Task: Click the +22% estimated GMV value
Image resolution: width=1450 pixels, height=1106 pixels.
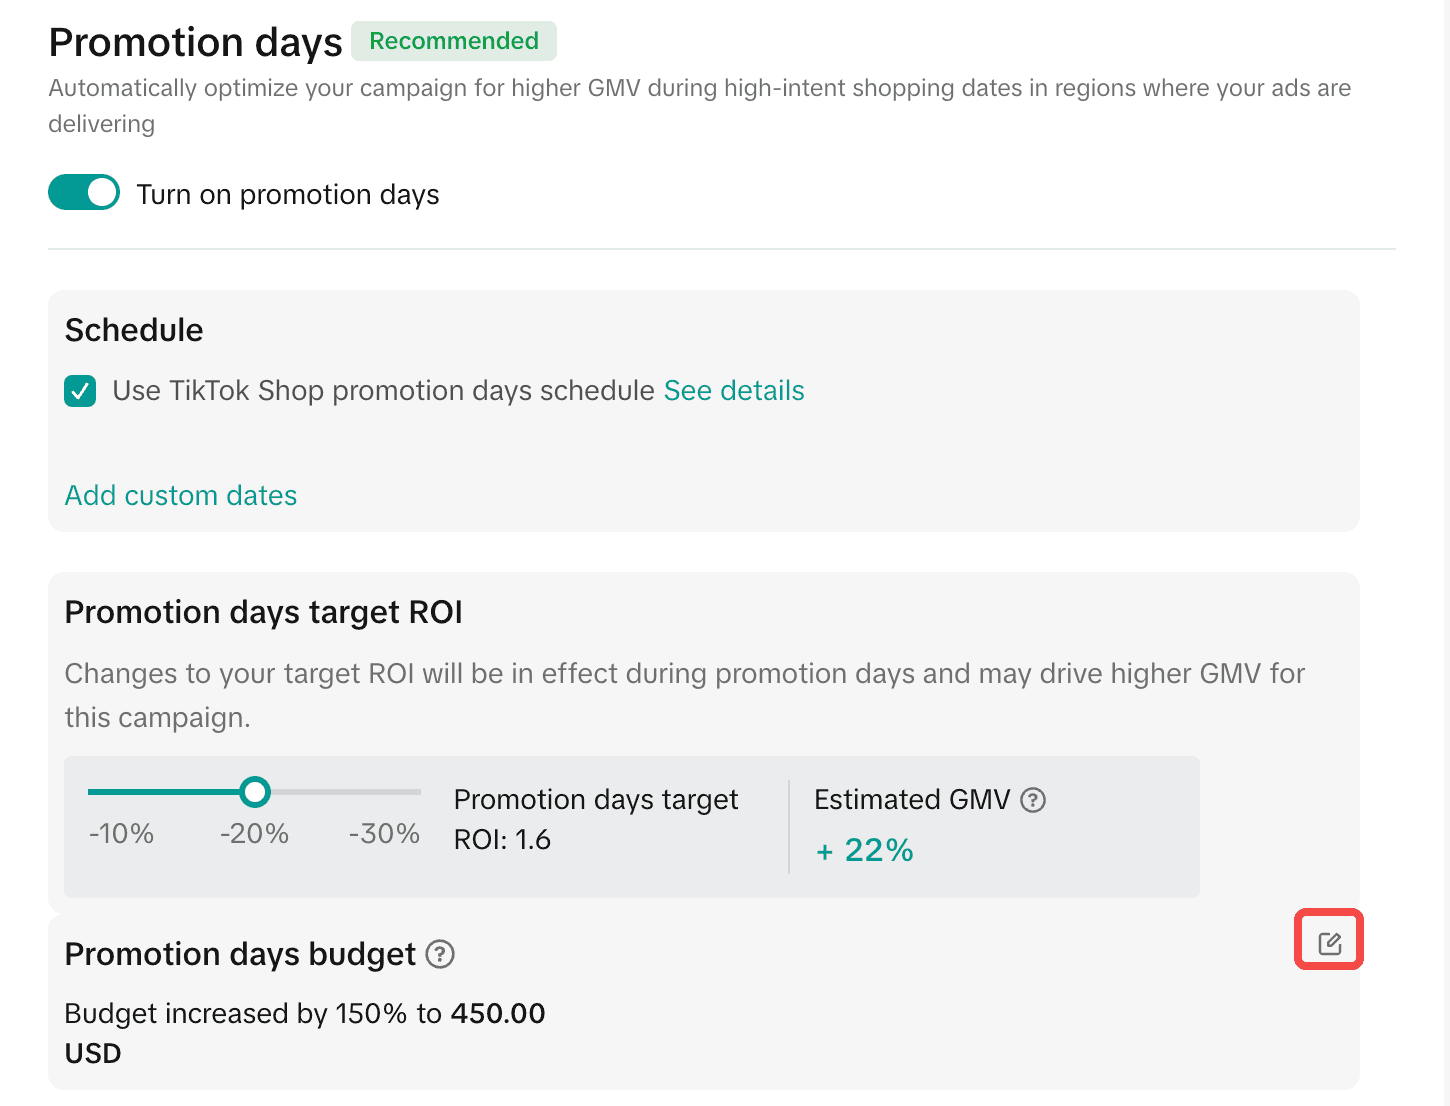Action: [x=865, y=850]
